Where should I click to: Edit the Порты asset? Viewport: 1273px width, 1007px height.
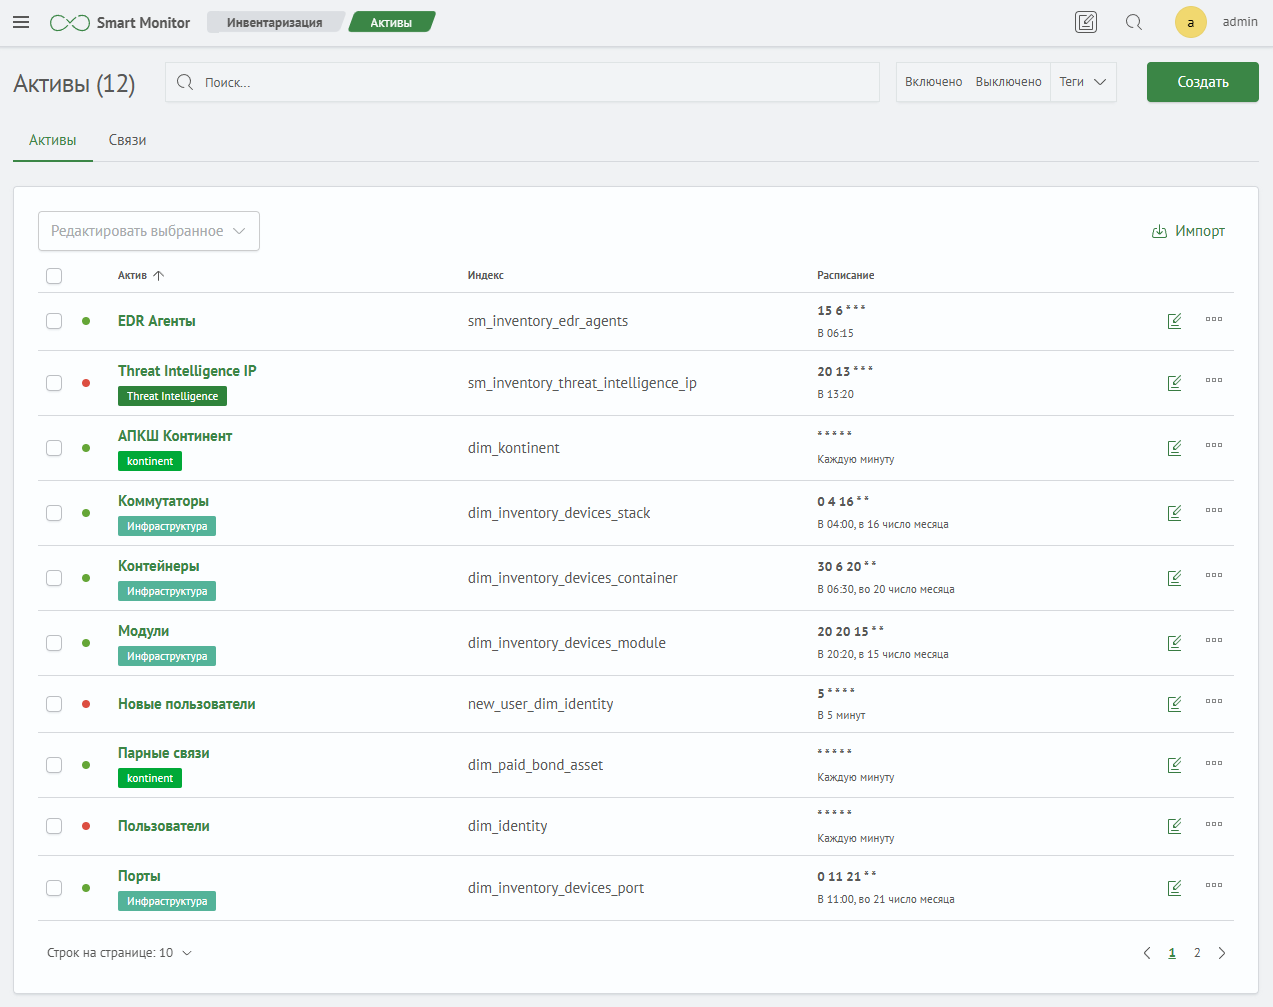coord(1175,888)
